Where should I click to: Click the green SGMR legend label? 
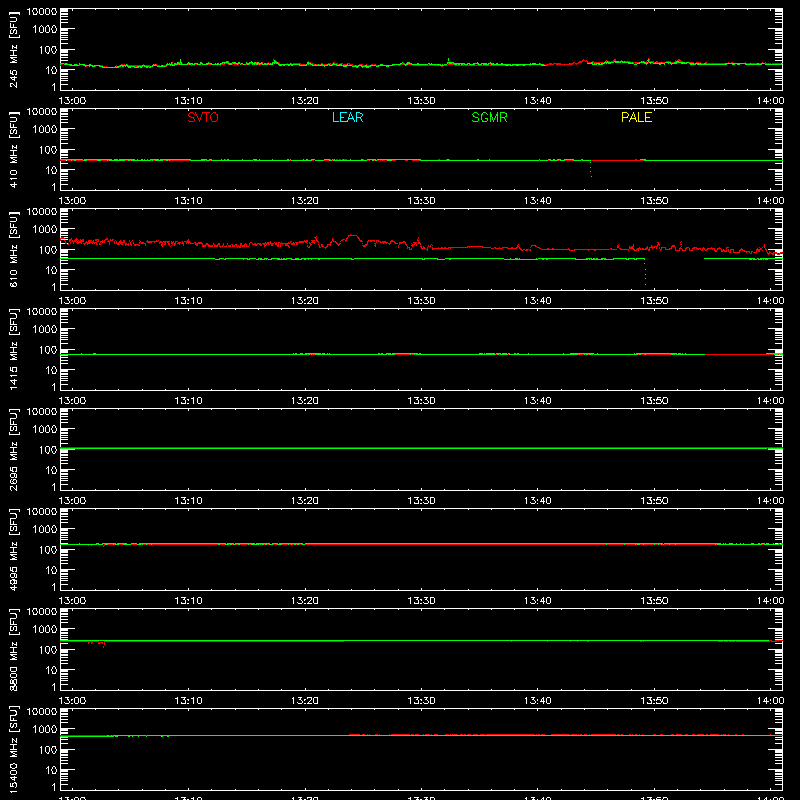(x=489, y=117)
